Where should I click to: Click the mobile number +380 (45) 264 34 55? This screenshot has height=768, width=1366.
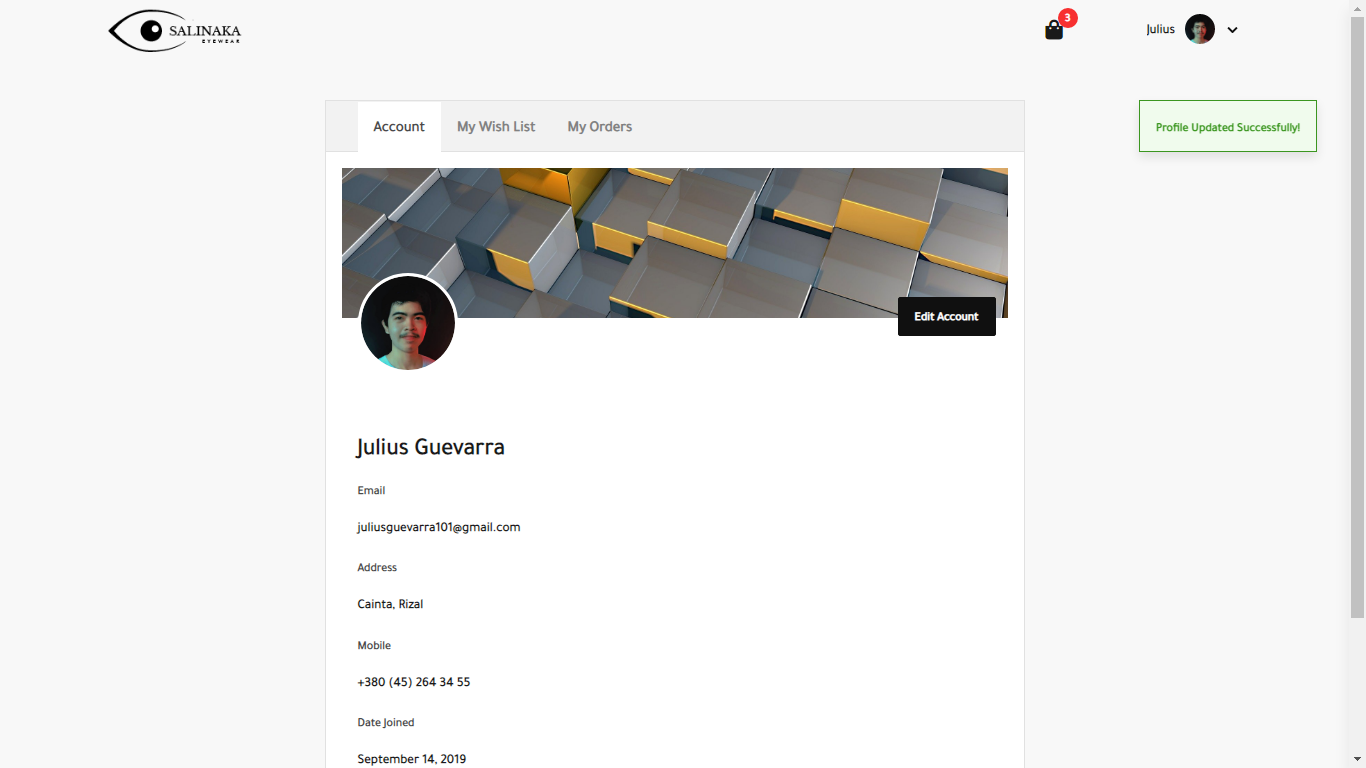pos(413,682)
